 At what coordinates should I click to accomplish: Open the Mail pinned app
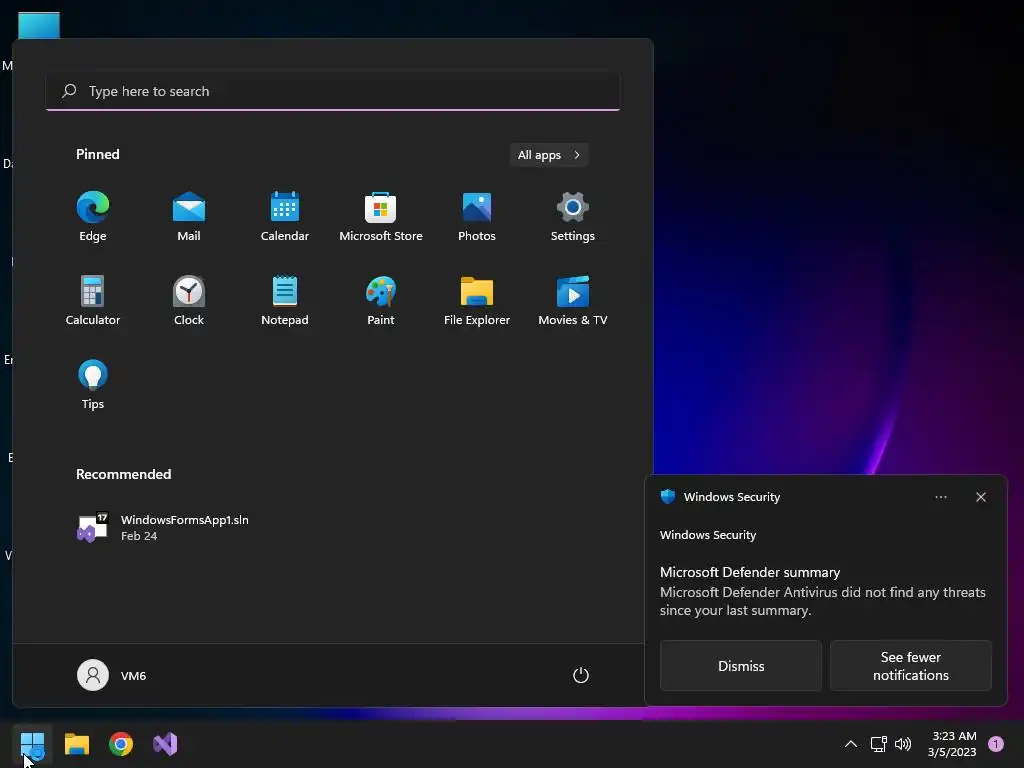click(x=189, y=217)
